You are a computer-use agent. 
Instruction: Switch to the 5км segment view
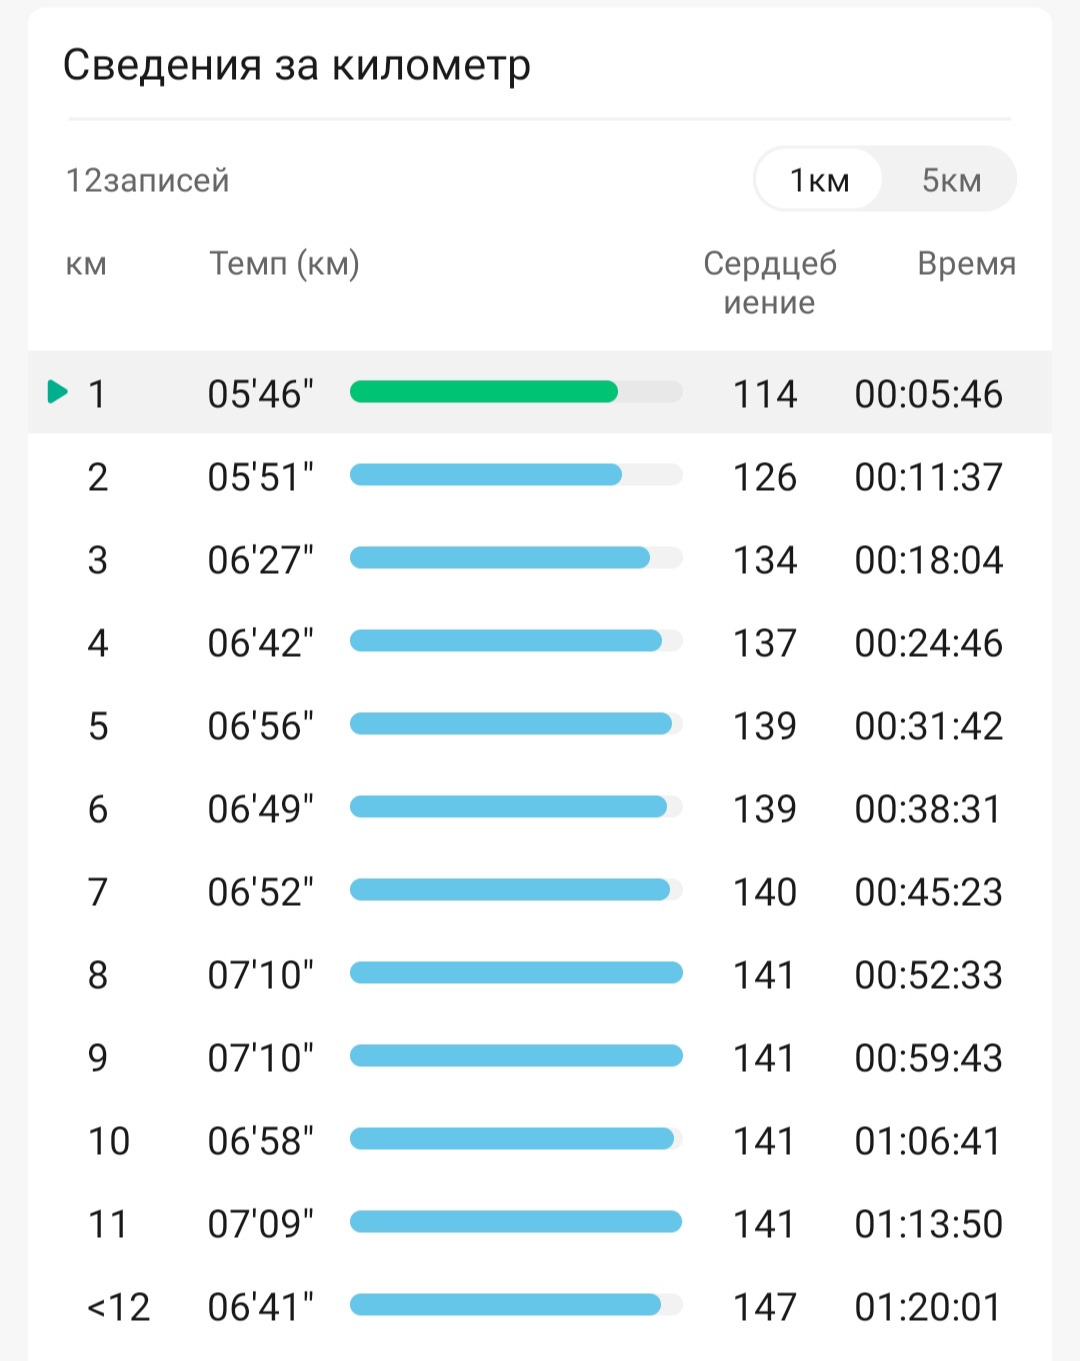click(x=951, y=180)
